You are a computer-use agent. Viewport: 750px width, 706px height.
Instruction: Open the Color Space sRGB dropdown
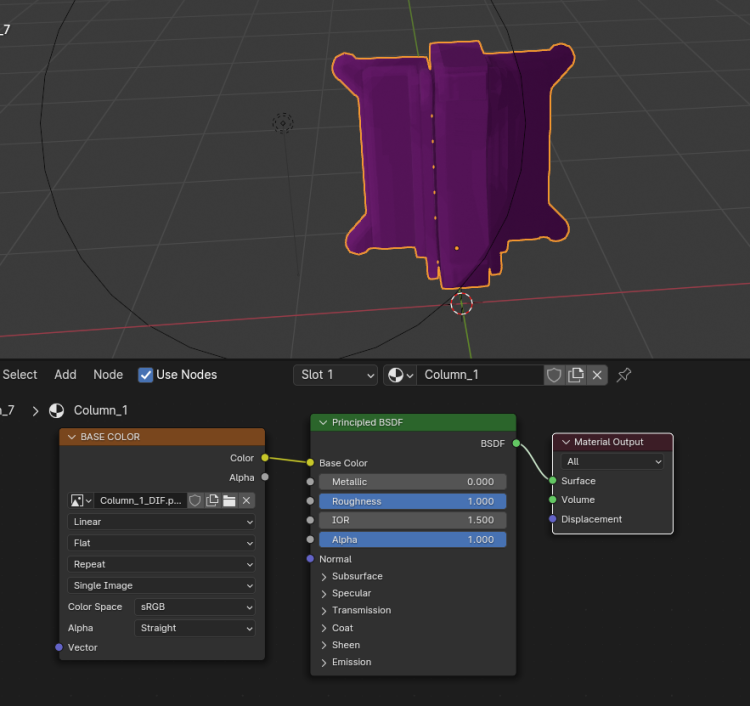195,607
